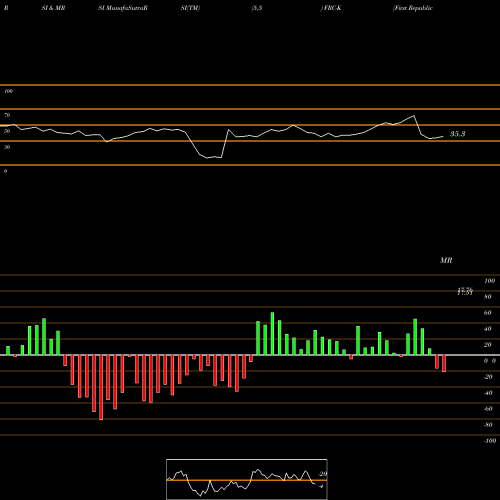This screenshot has height=500, width=500.
Task: Click the MR axis label -60
Action: 488,409
